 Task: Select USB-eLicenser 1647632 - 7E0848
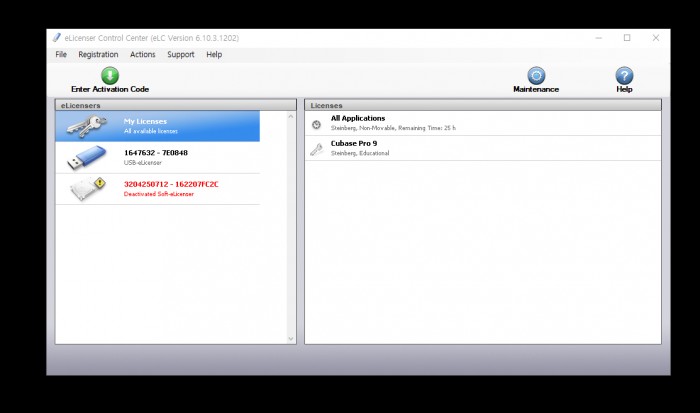point(158,158)
